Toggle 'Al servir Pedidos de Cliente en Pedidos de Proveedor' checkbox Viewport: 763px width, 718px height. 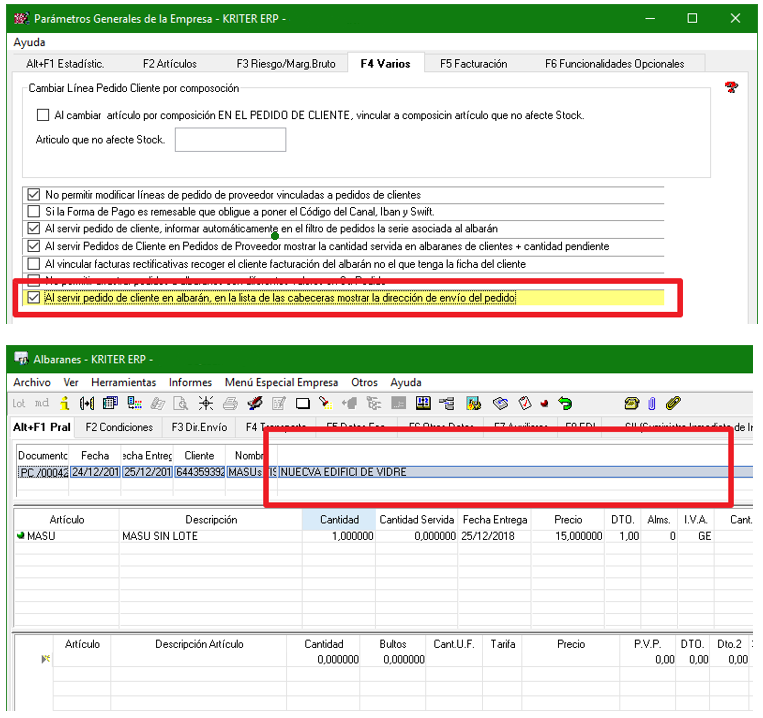[x=34, y=246]
